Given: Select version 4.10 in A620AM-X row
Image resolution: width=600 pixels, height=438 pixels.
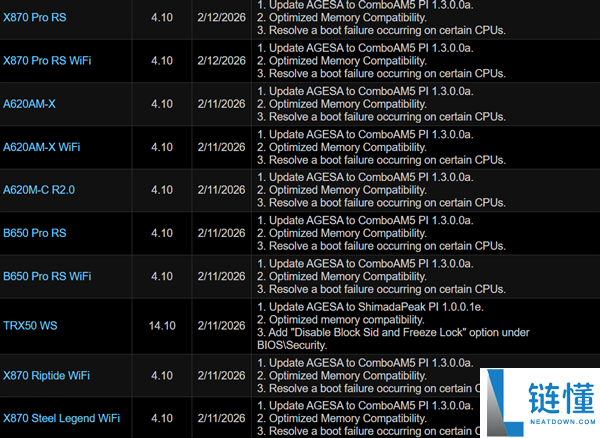Looking at the screenshot, I should 162,104.
